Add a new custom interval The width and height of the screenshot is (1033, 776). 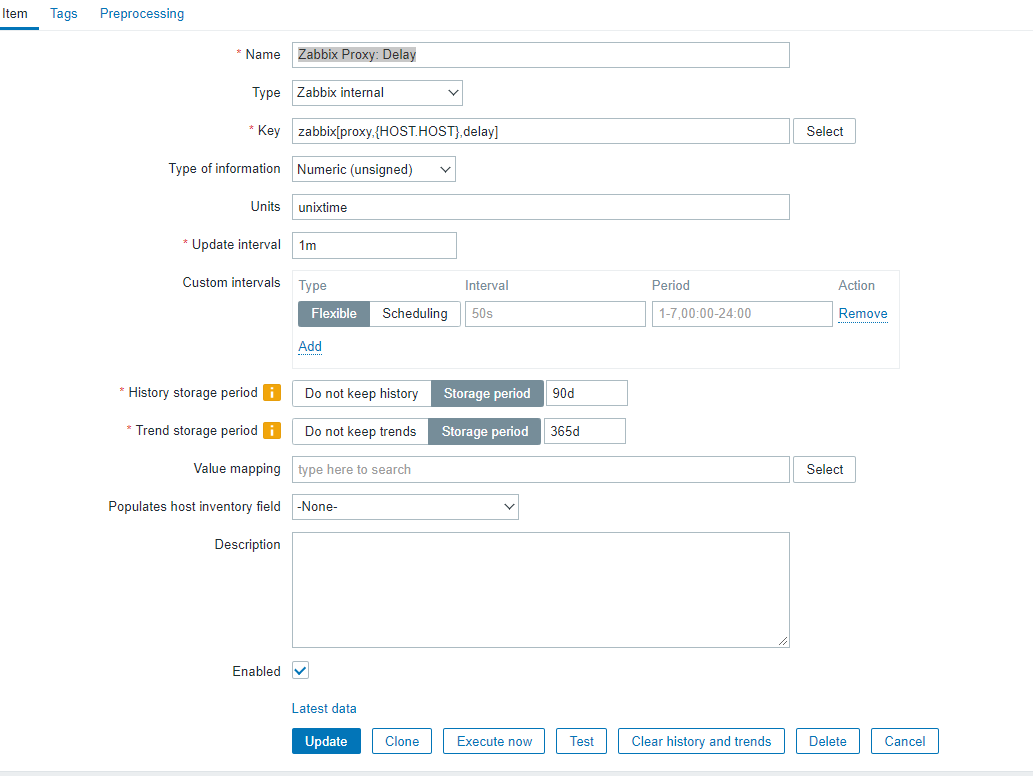(310, 346)
